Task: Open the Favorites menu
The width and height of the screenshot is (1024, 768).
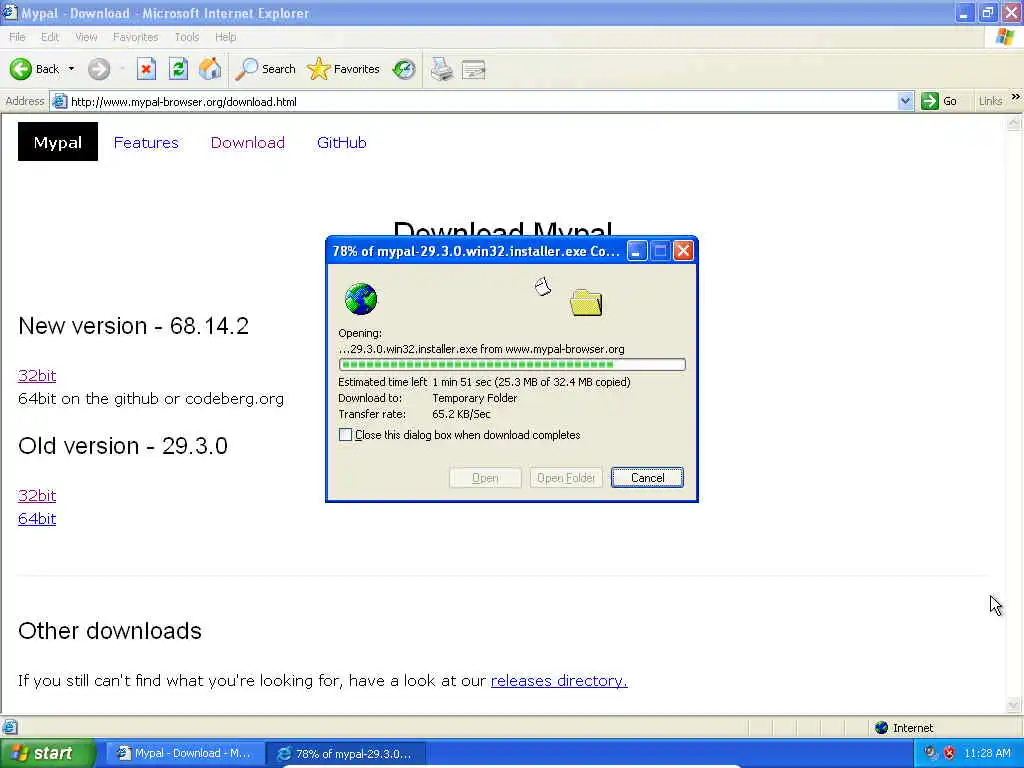Action: pos(135,37)
